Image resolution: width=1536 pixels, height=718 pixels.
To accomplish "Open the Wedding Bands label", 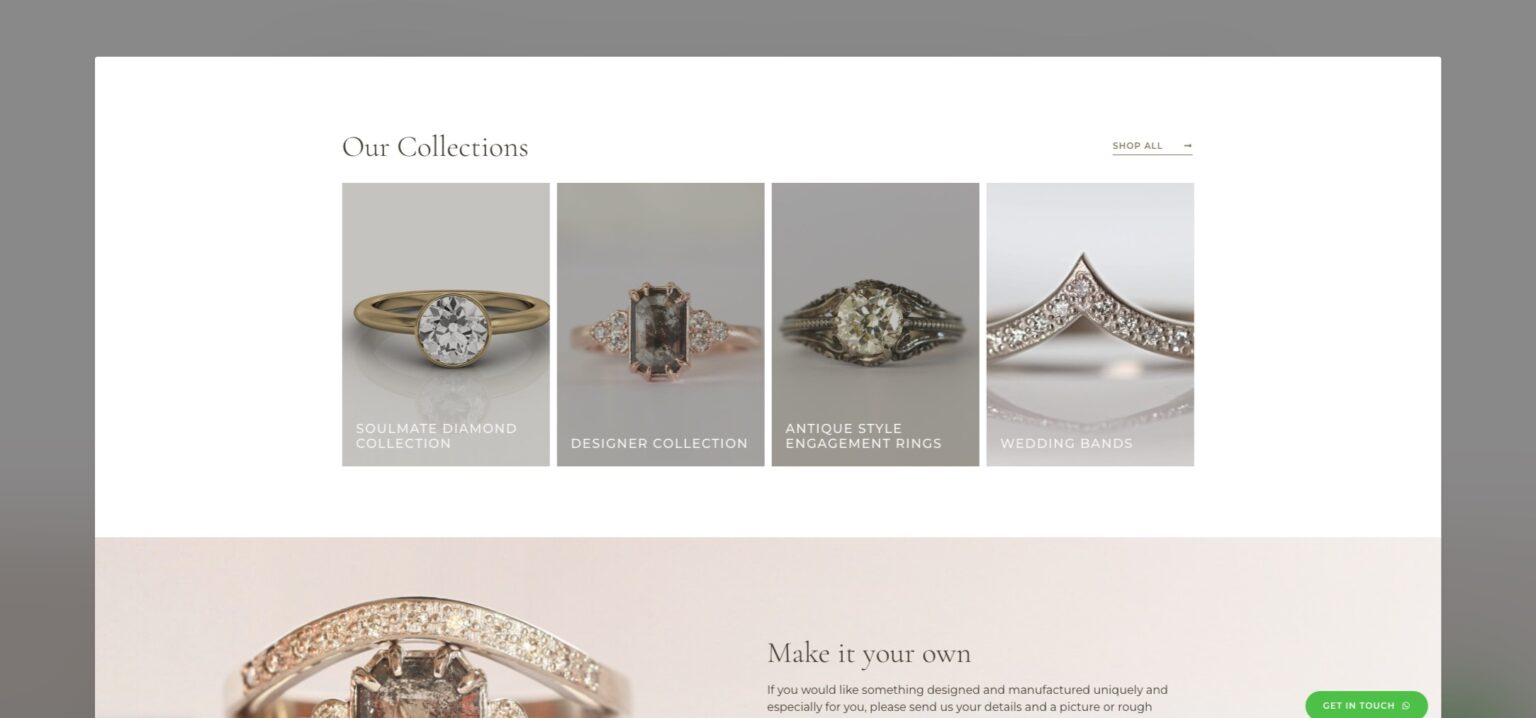I will (1066, 443).
